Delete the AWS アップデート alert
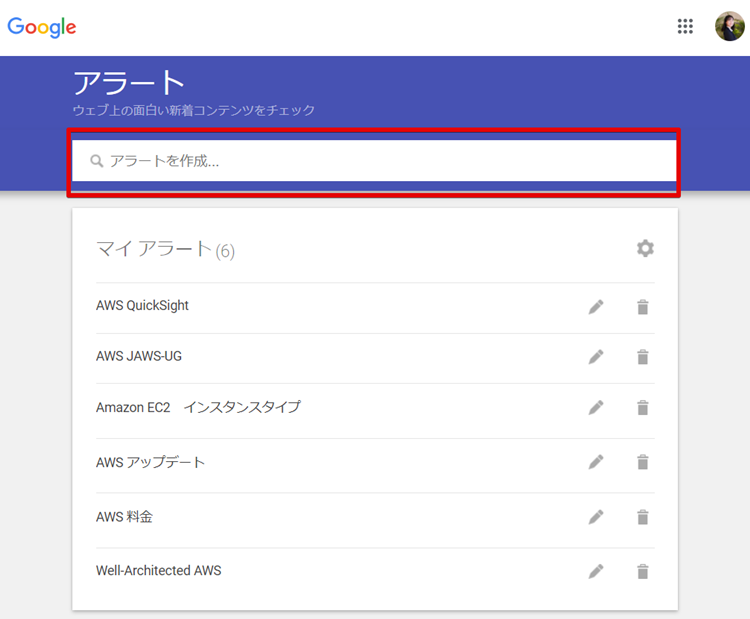 click(x=643, y=462)
